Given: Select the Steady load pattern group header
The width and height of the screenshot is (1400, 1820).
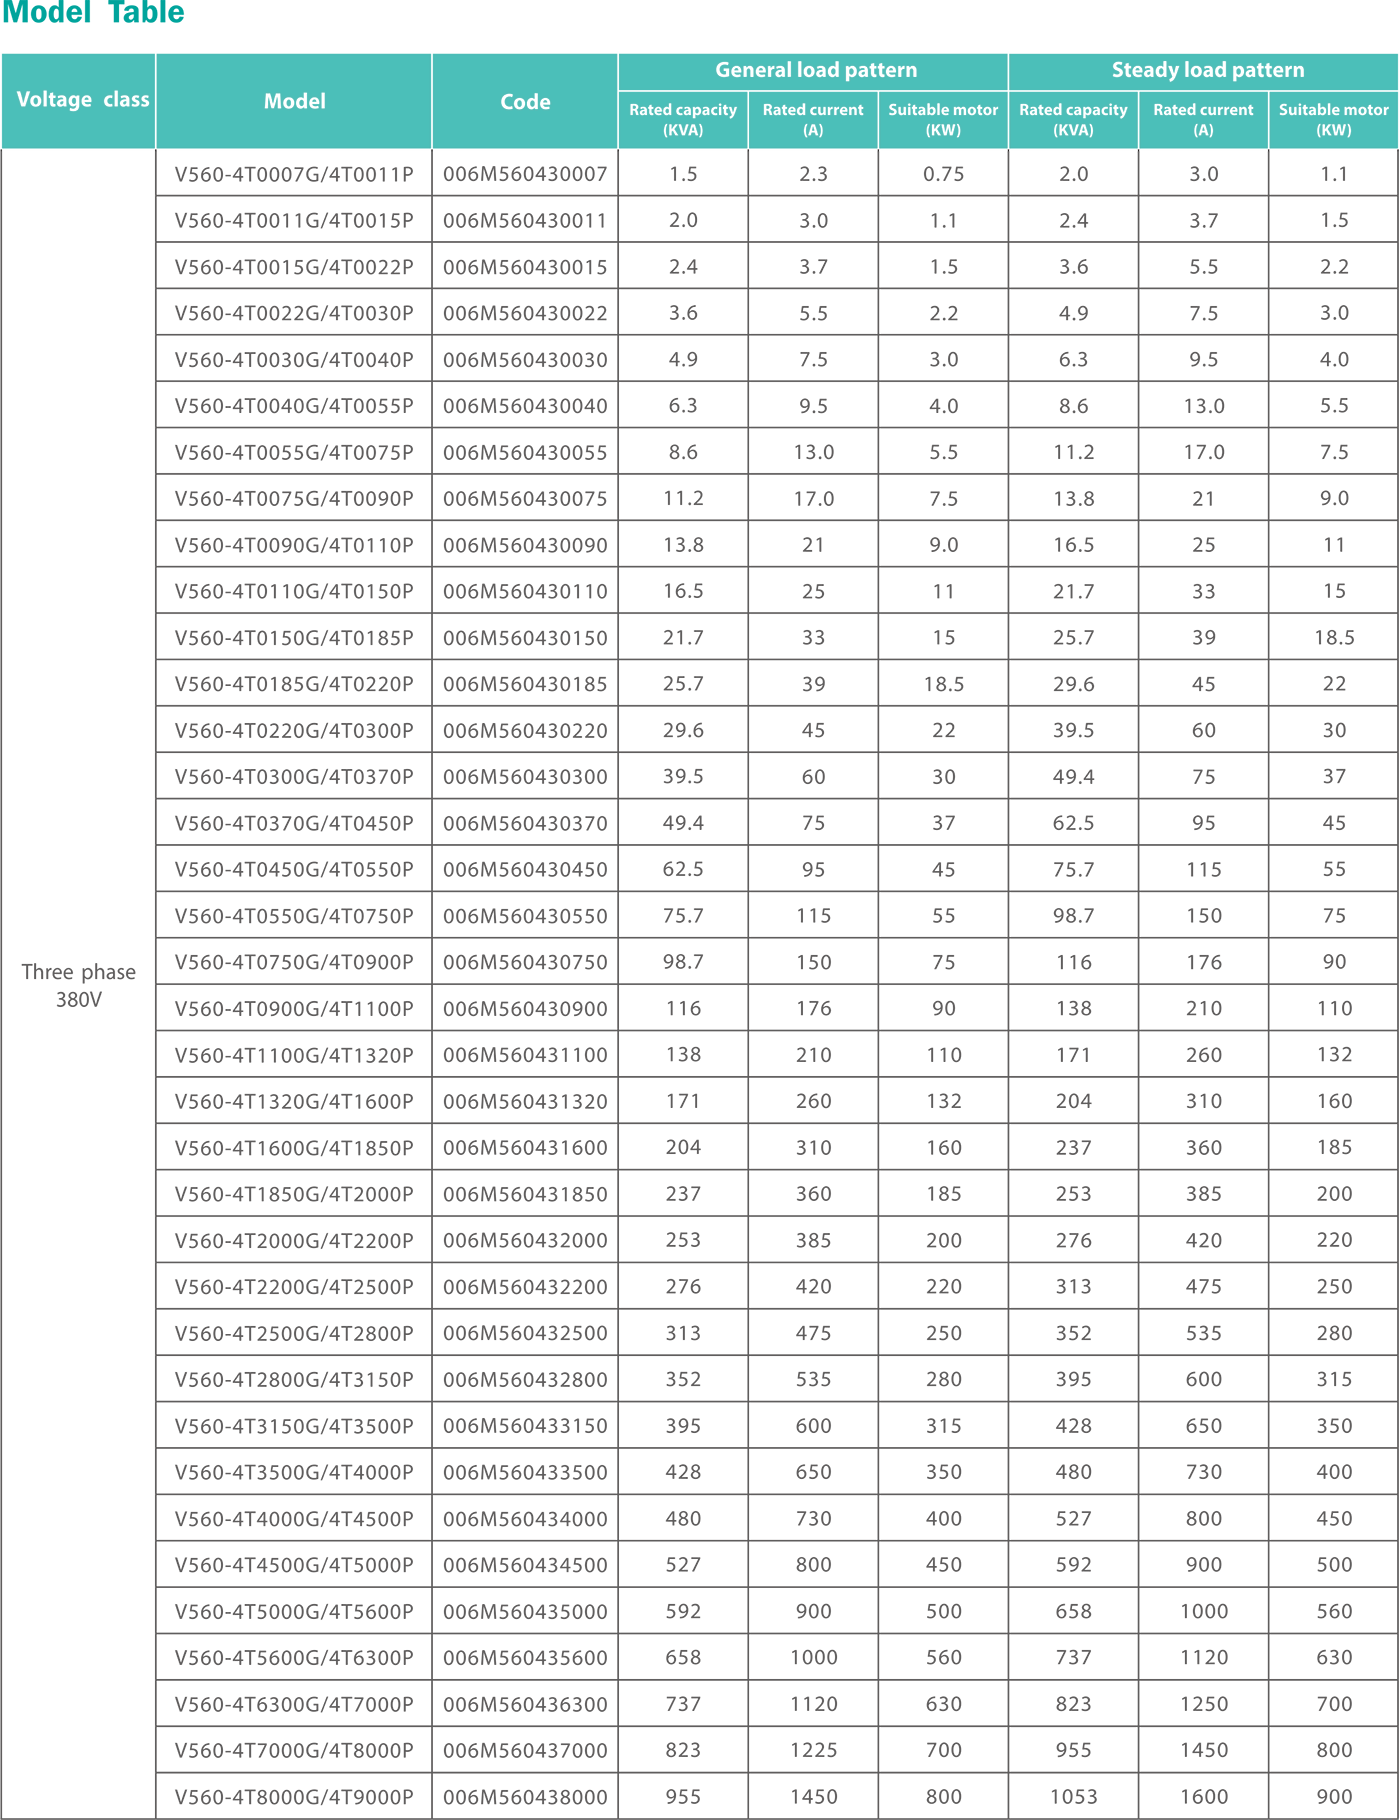Looking at the screenshot, I should (1206, 70).
